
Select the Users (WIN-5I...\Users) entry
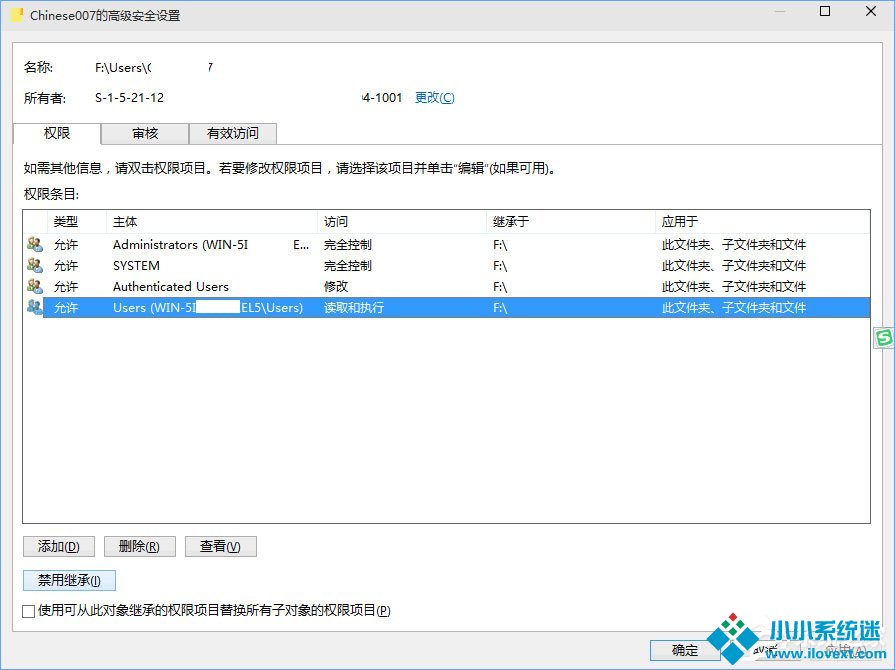pyautogui.click(x=447, y=308)
